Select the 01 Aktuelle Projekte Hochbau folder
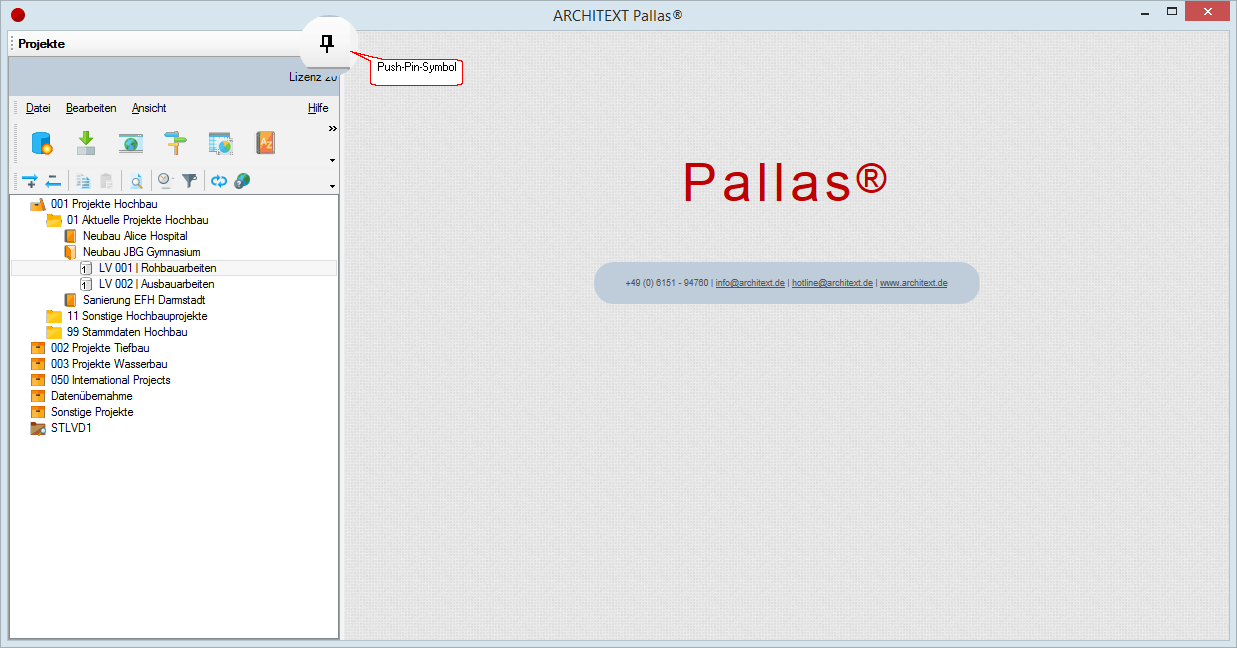Viewport: 1237px width, 648px height. (138, 220)
